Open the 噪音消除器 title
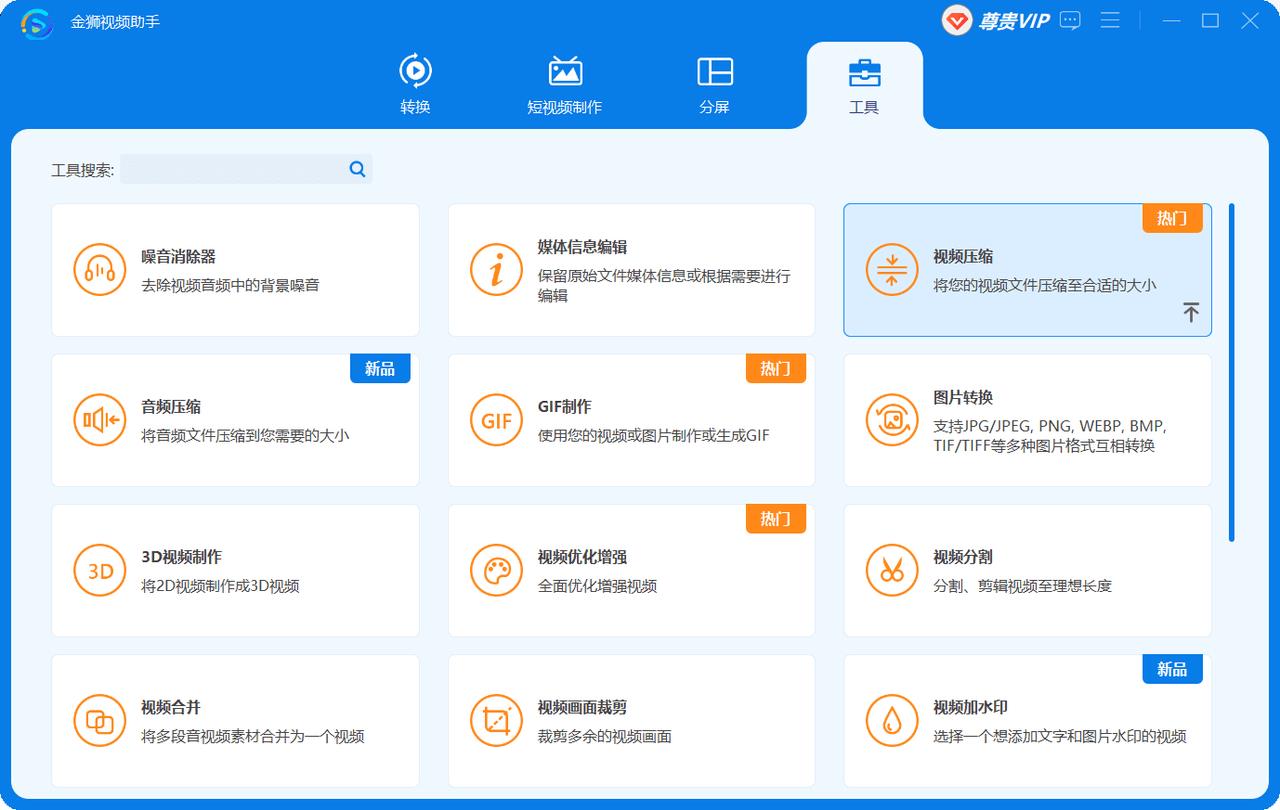 178,257
